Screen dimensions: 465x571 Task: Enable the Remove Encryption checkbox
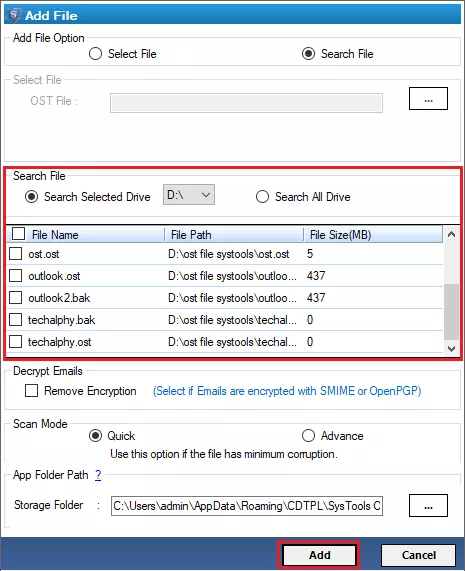pos(31,391)
